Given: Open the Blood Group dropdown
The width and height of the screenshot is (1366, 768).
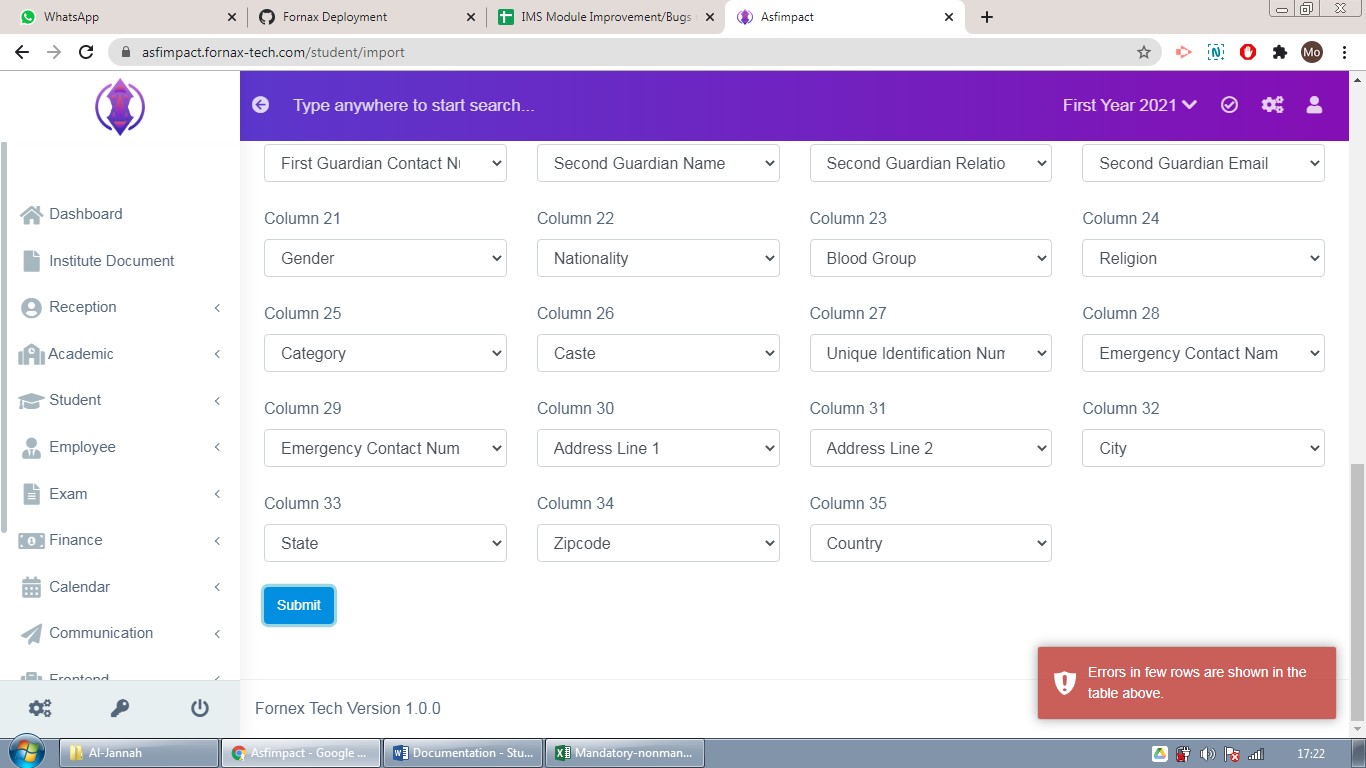Looking at the screenshot, I should tap(931, 258).
